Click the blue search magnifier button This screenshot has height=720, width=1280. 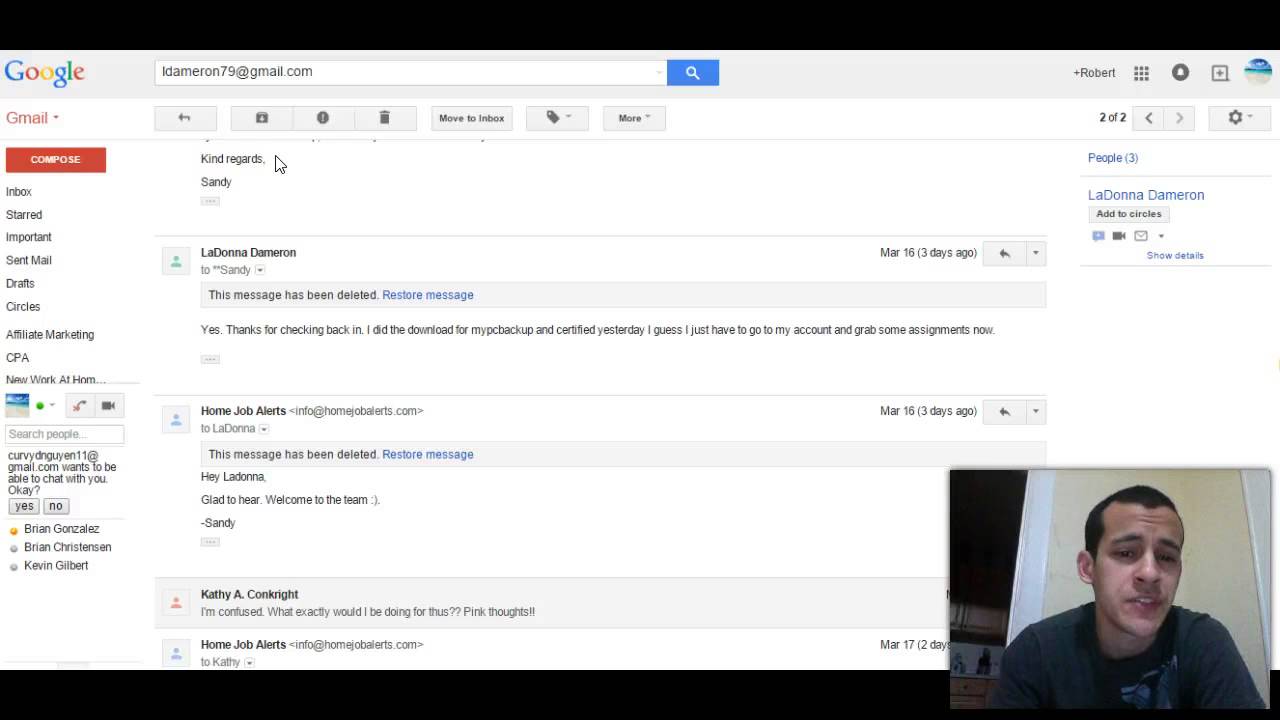pos(692,72)
